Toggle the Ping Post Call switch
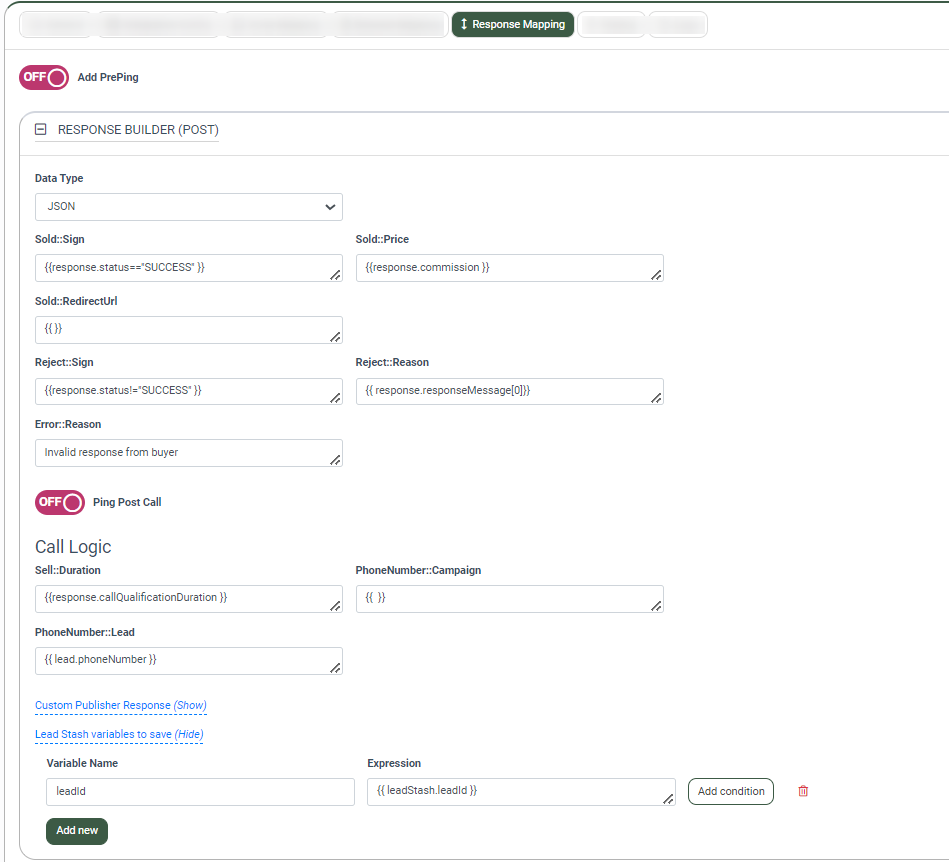 [59, 502]
